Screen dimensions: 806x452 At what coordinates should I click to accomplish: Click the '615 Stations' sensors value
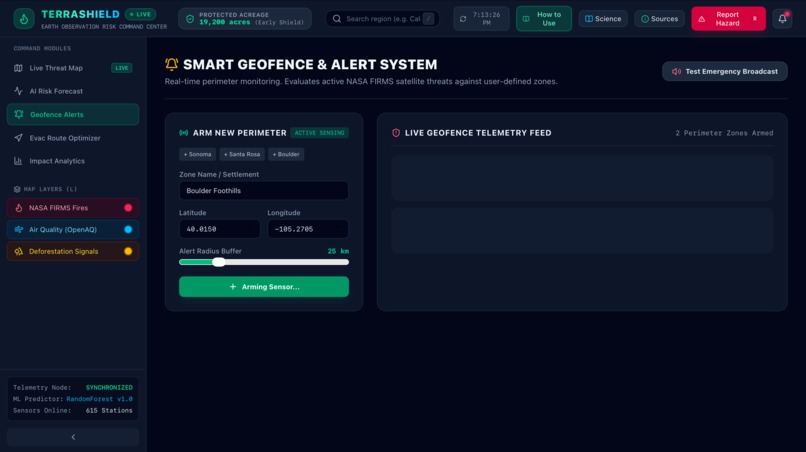pos(109,411)
